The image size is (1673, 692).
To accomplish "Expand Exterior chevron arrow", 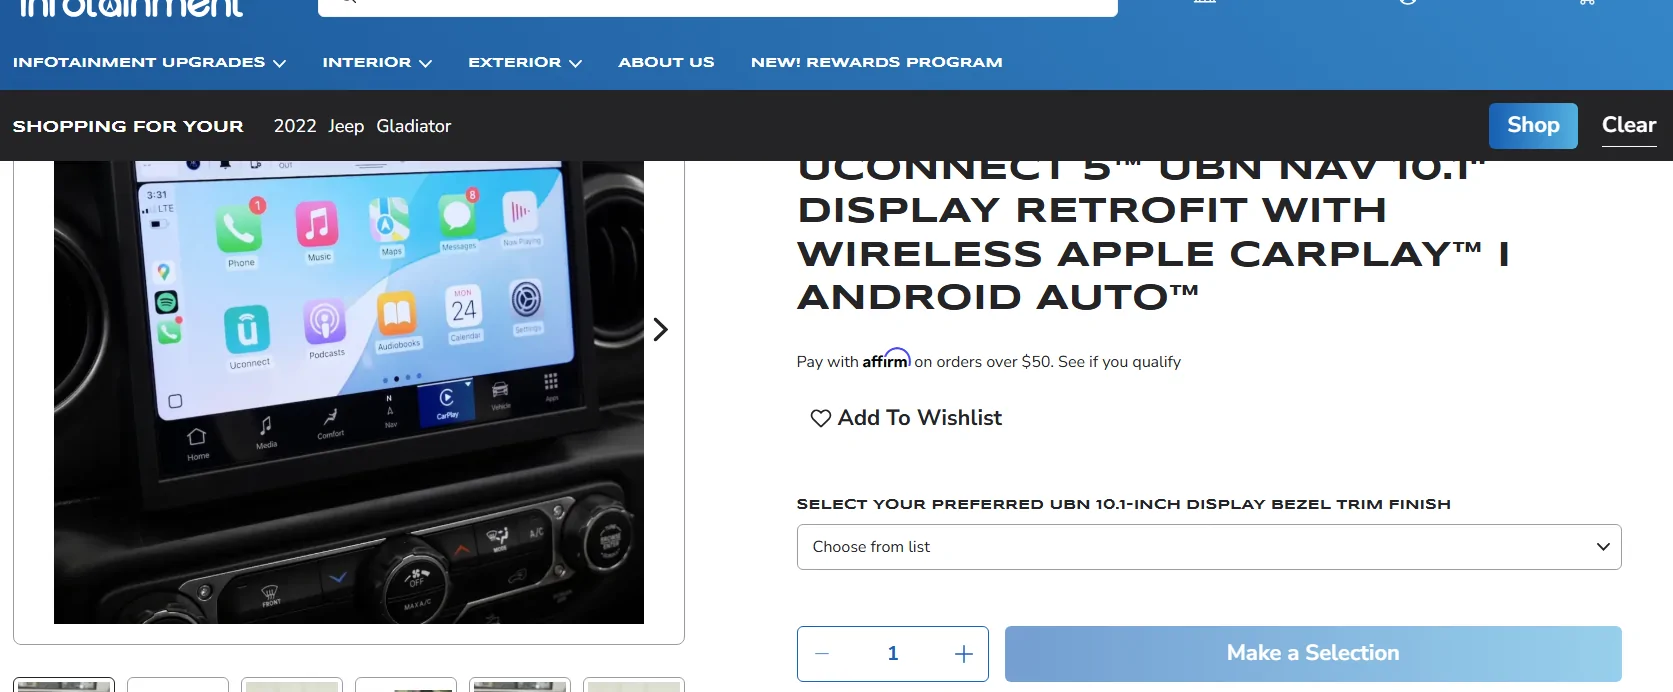I will click(576, 63).
